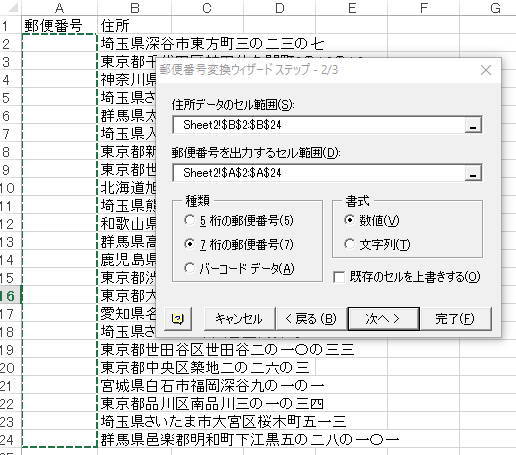Close the 郵便番号変換ウィザード dialog

tap(486, 70)
